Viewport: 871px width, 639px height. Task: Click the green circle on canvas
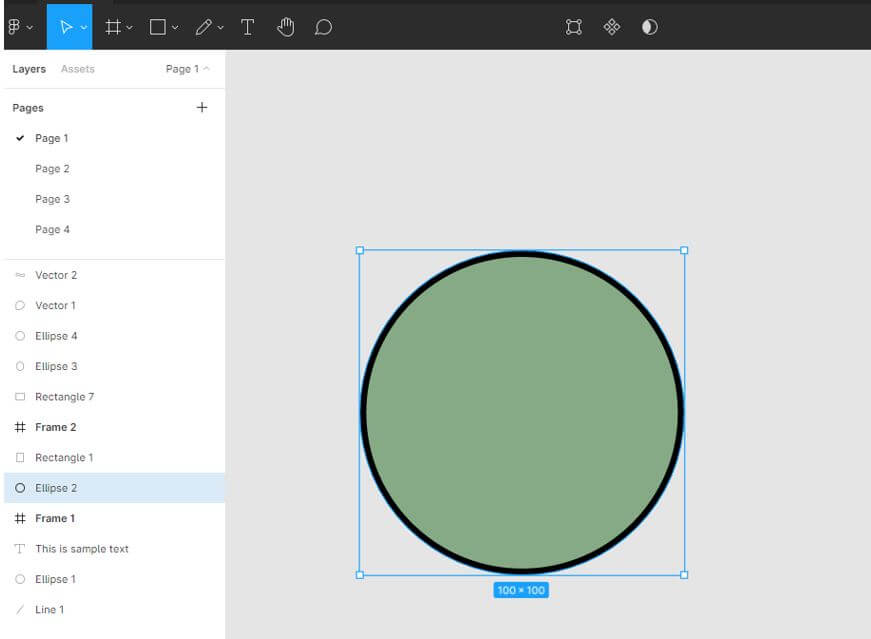click(x=522, y=412)
